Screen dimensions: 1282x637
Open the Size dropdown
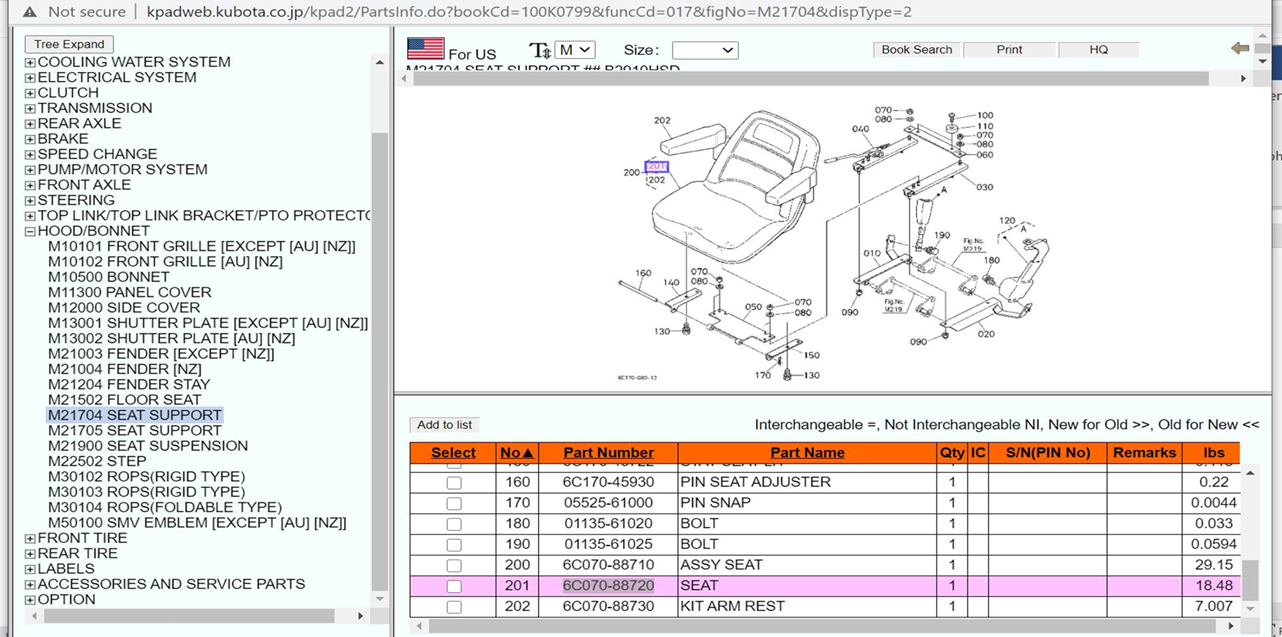705,50
